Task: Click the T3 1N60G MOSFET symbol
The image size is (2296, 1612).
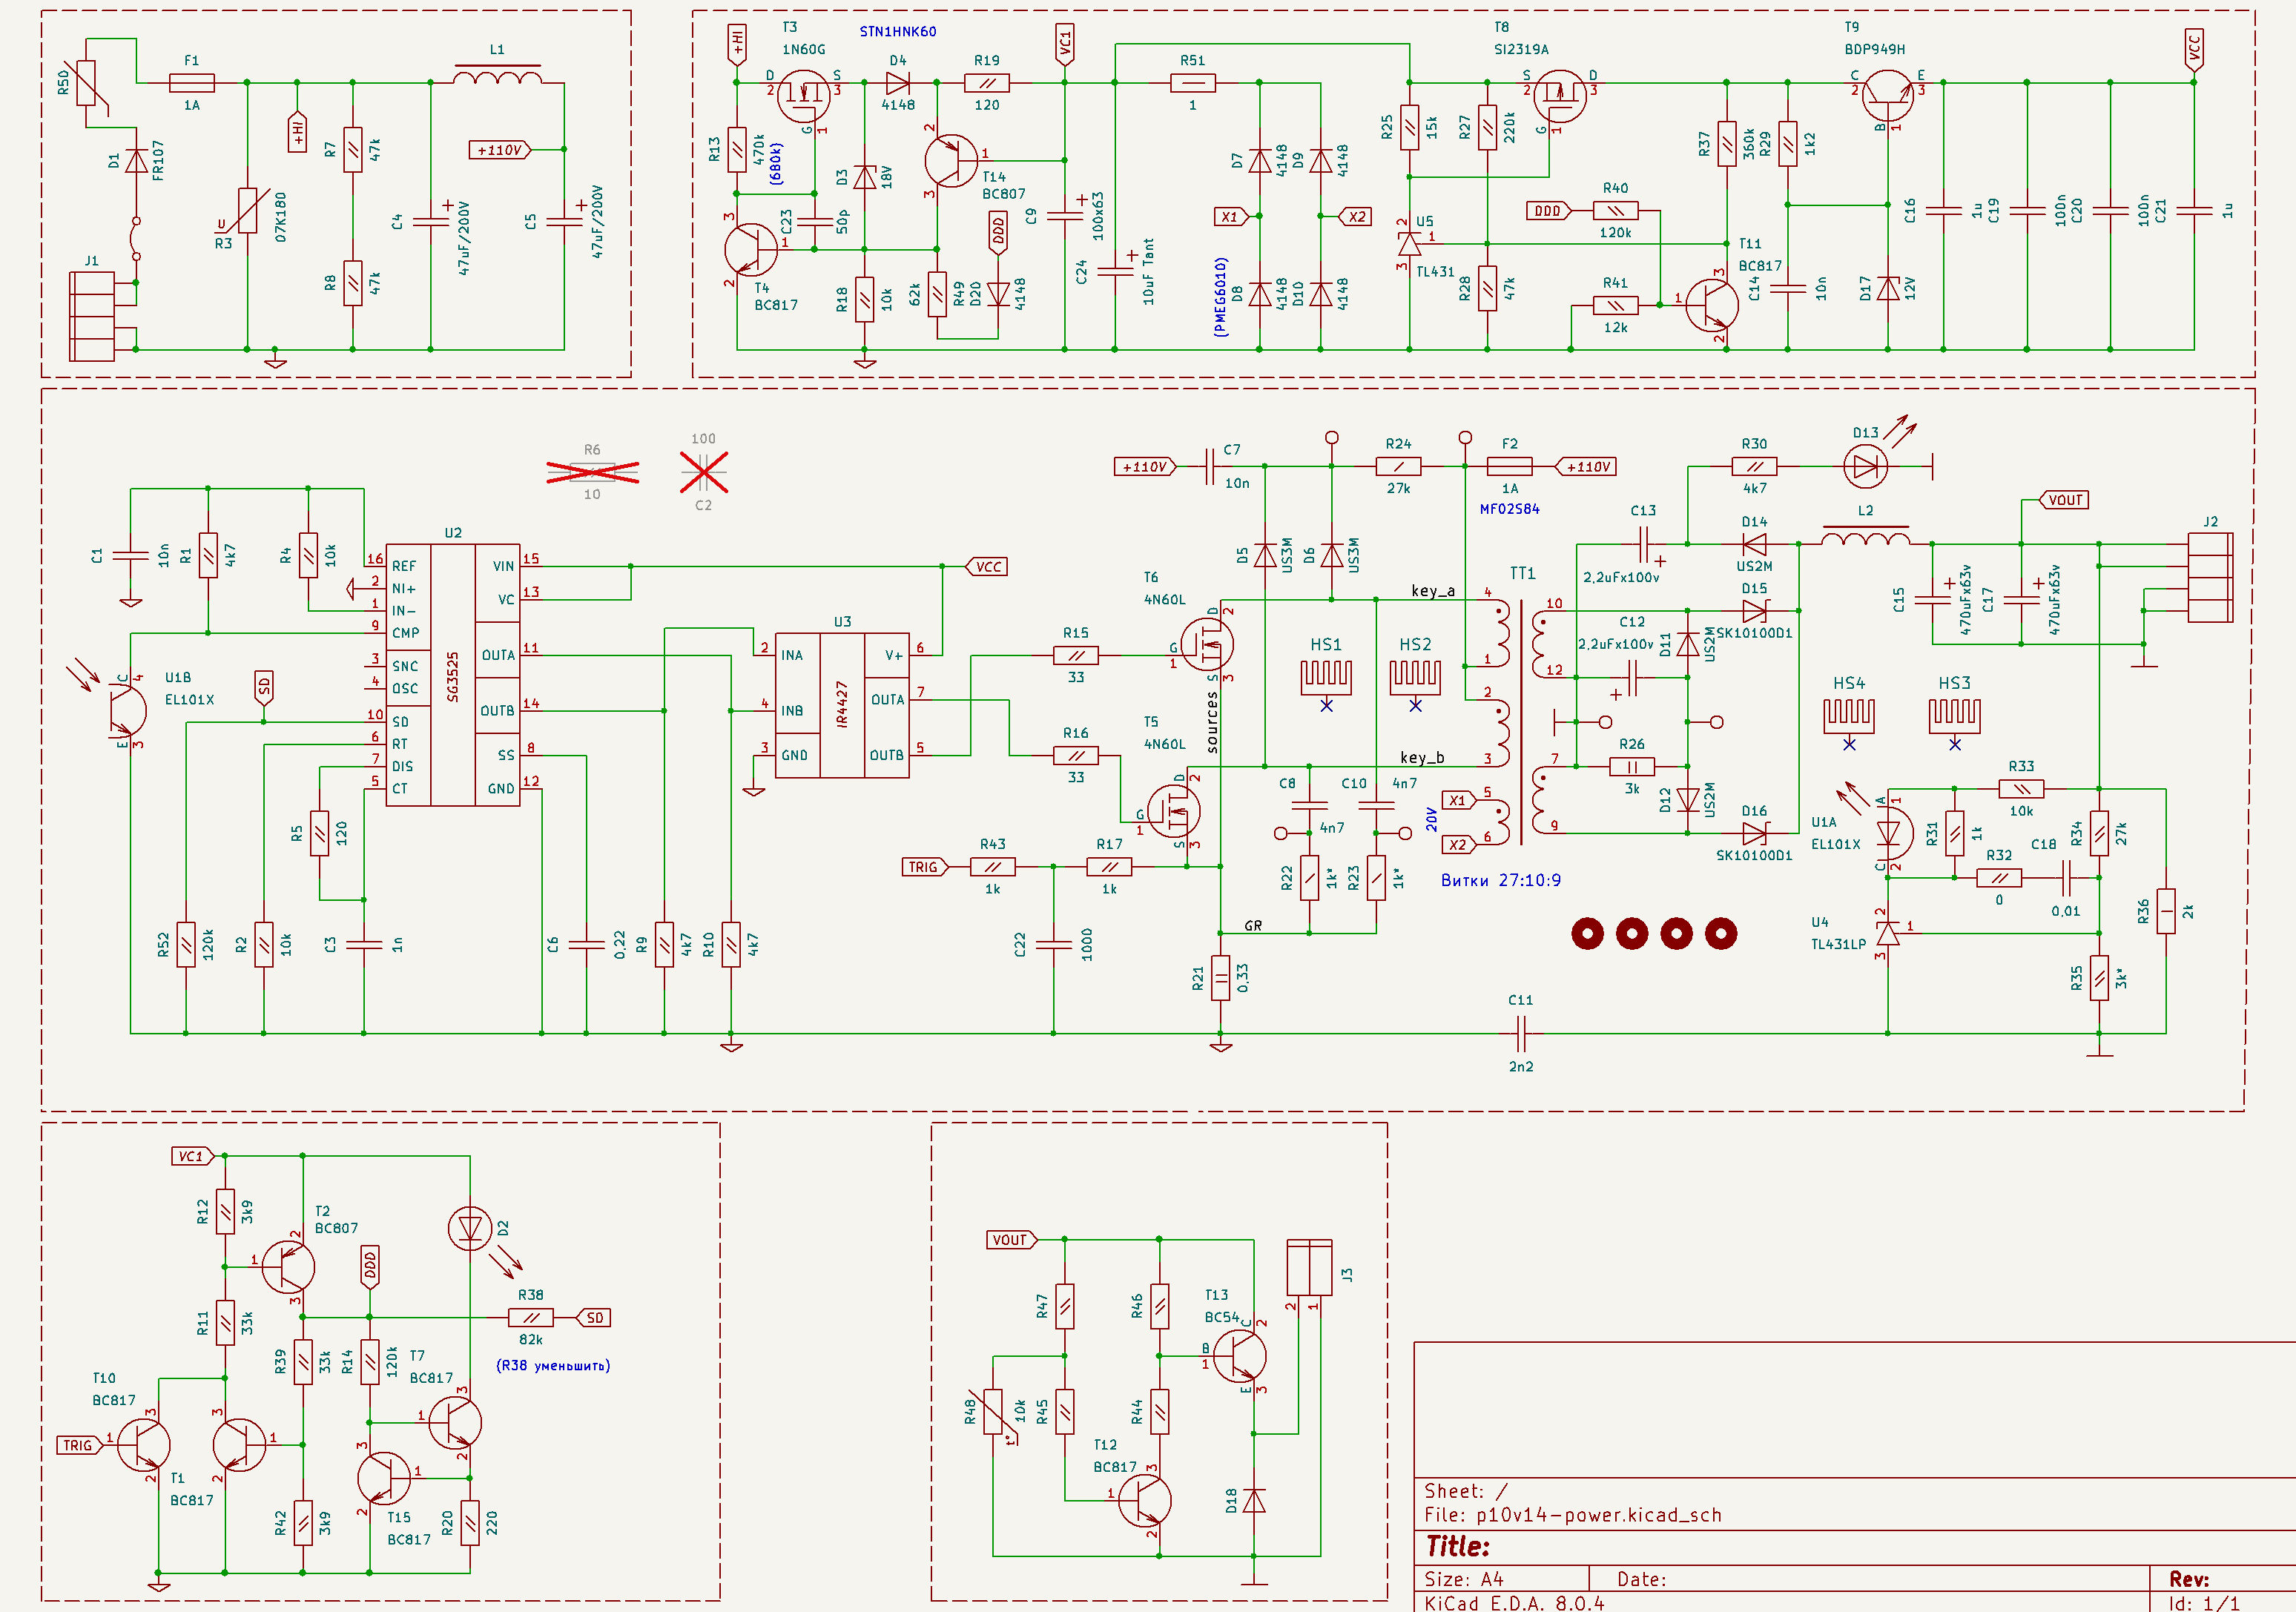Action: (803, 95)
